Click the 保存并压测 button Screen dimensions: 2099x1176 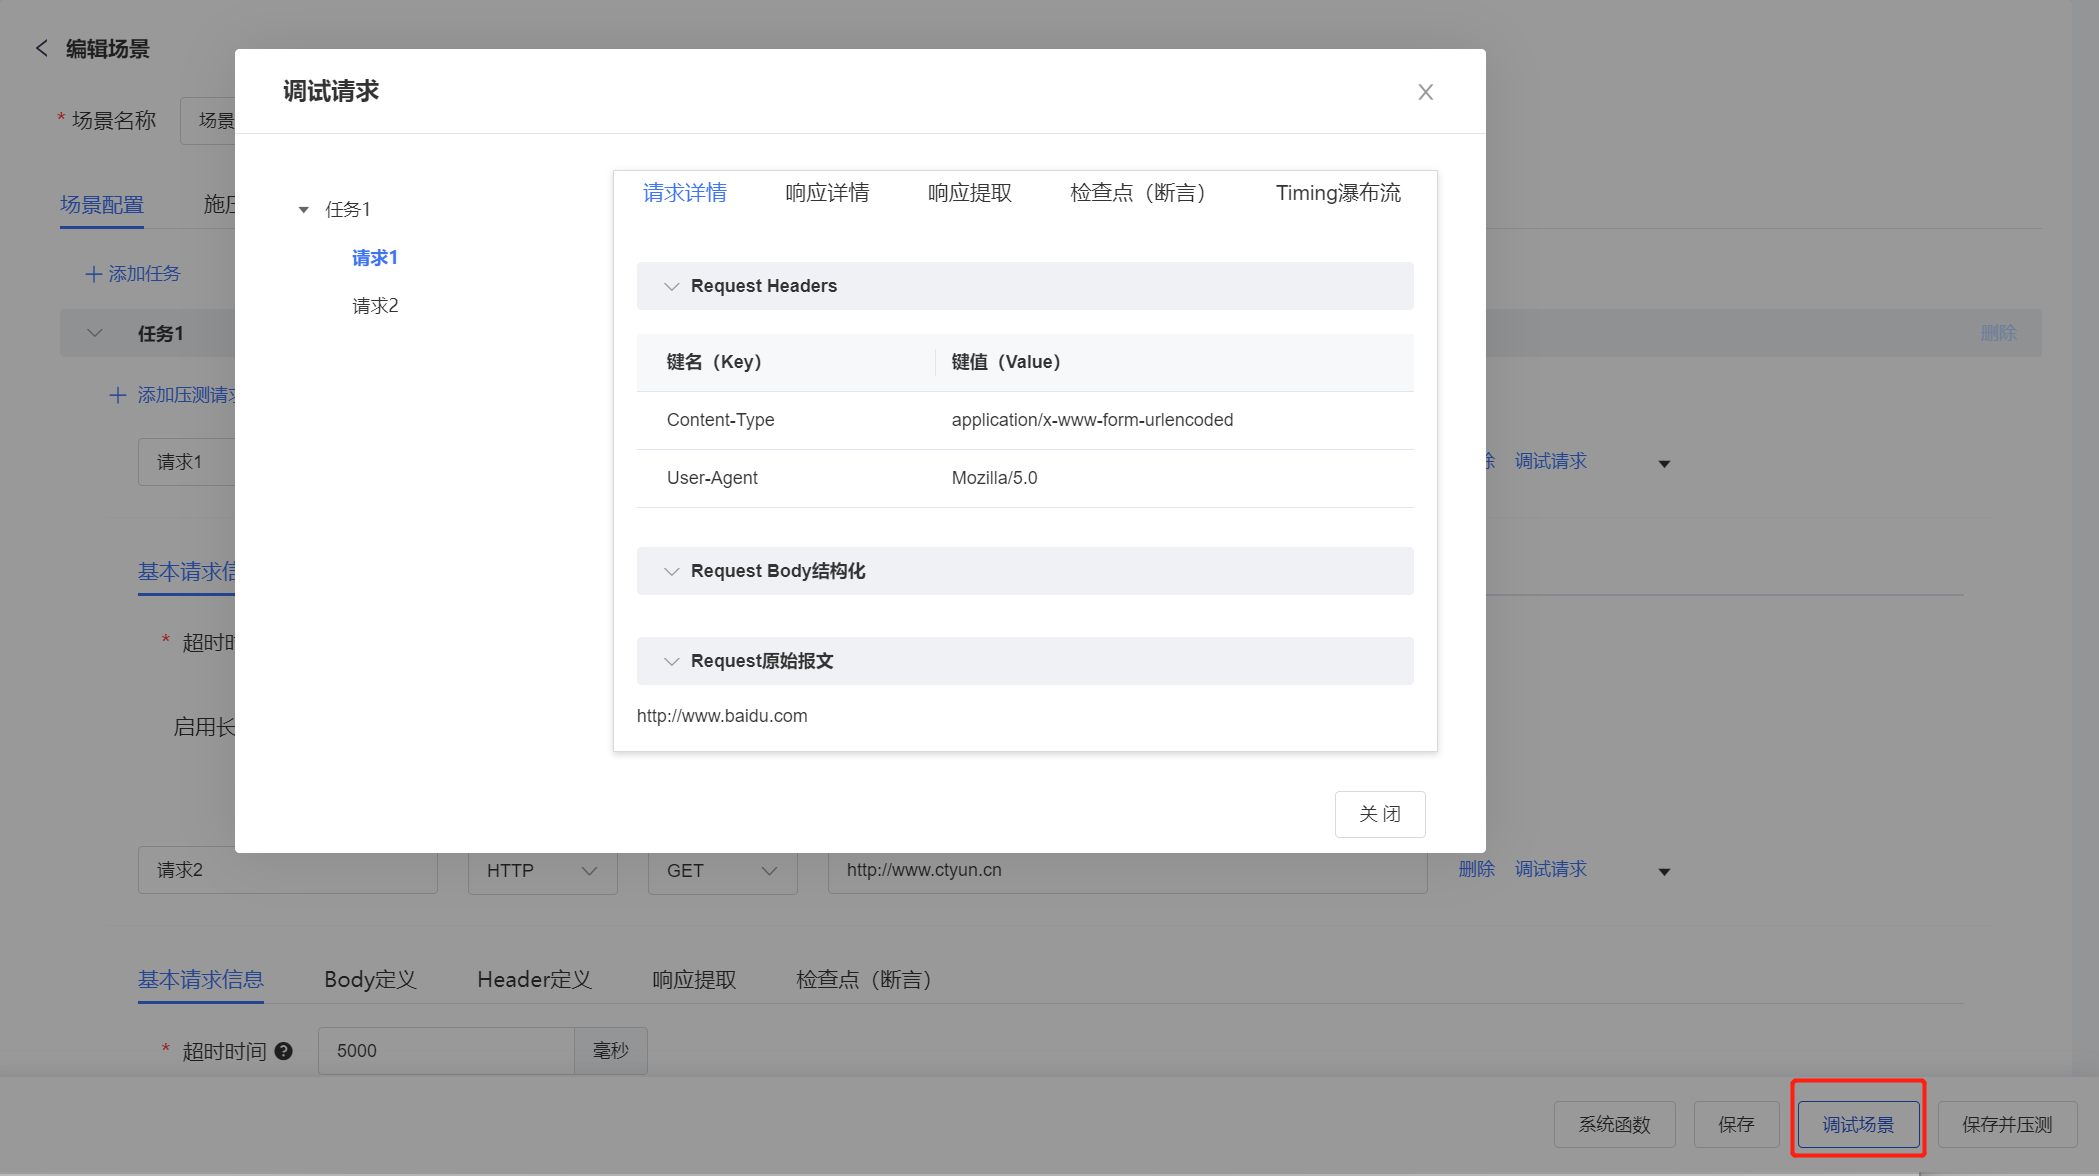[x=2006, y=1125]
